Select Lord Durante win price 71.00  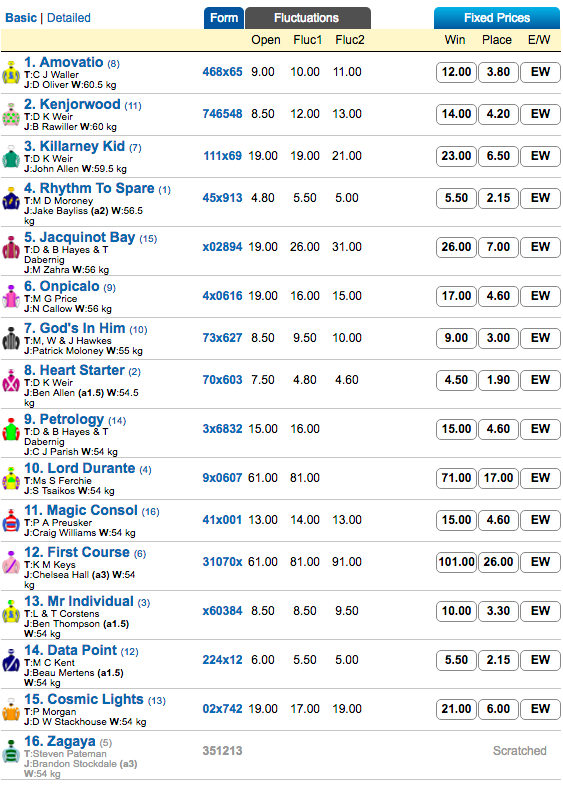point(456,478)
